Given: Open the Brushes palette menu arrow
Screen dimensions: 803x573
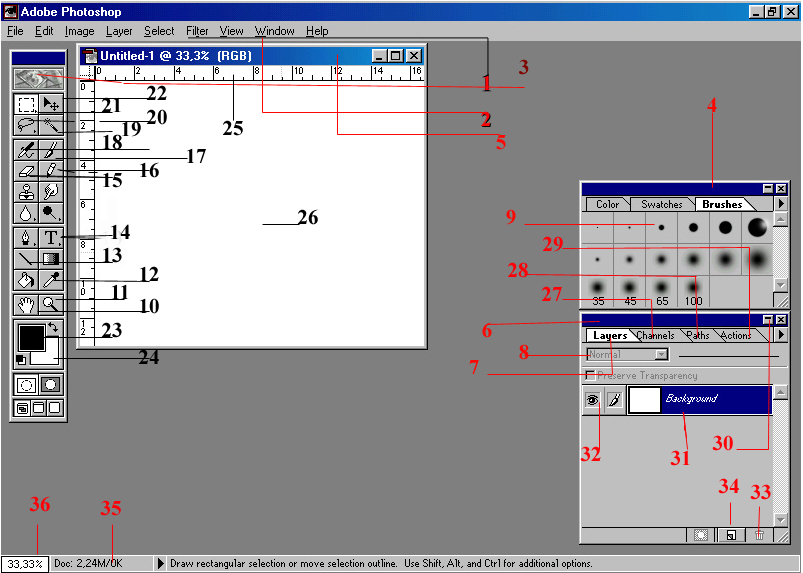Looking at the screenshot, I should tap(781, 203).
